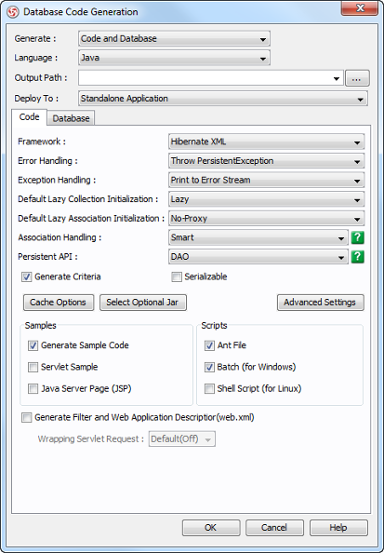384x553 pixels.
Task: Open the Deploy To dropdown
Action: (x=223, y=98)
